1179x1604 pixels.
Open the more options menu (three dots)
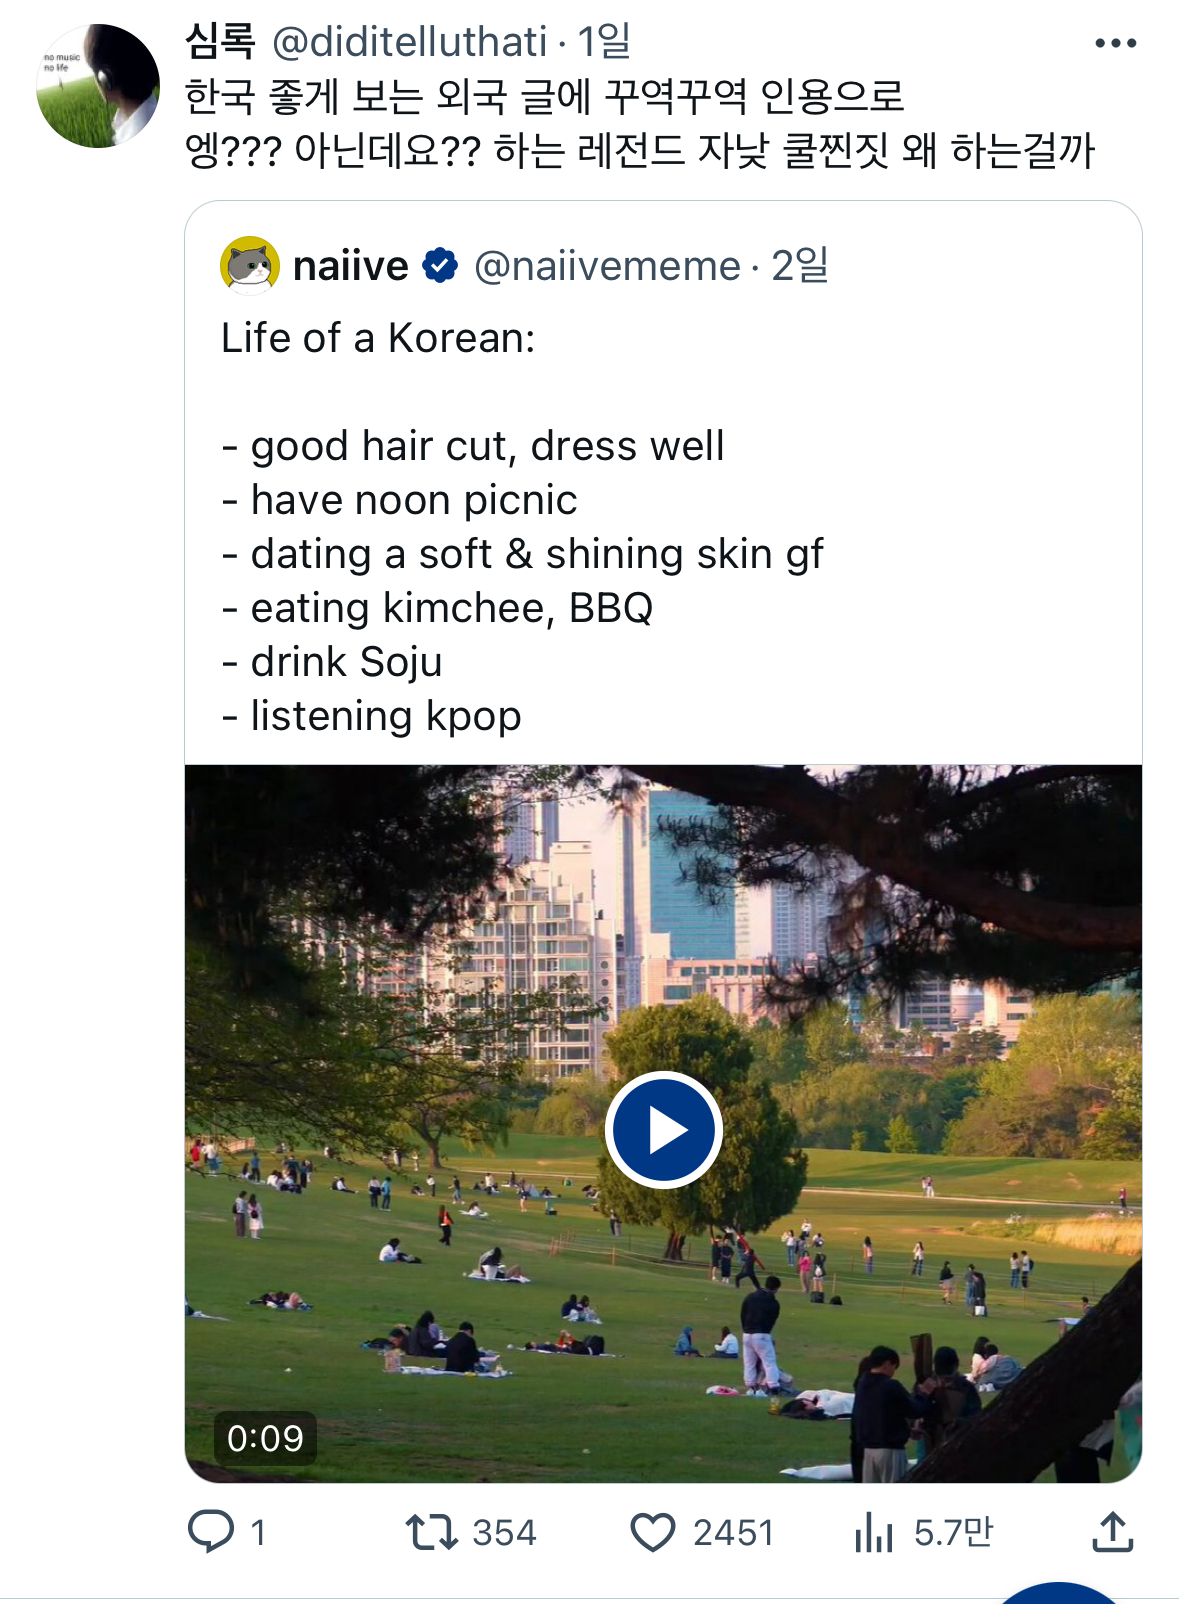[1115, 43]
